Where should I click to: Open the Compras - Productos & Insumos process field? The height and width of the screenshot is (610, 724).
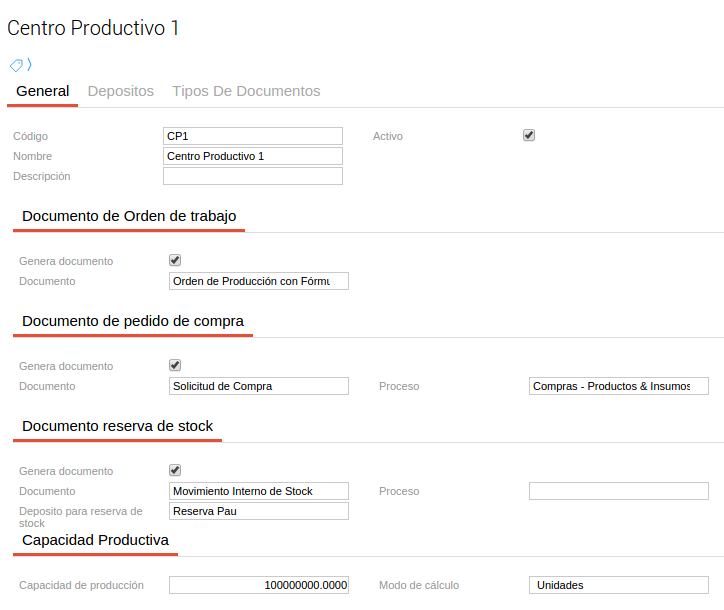[618, 386]
